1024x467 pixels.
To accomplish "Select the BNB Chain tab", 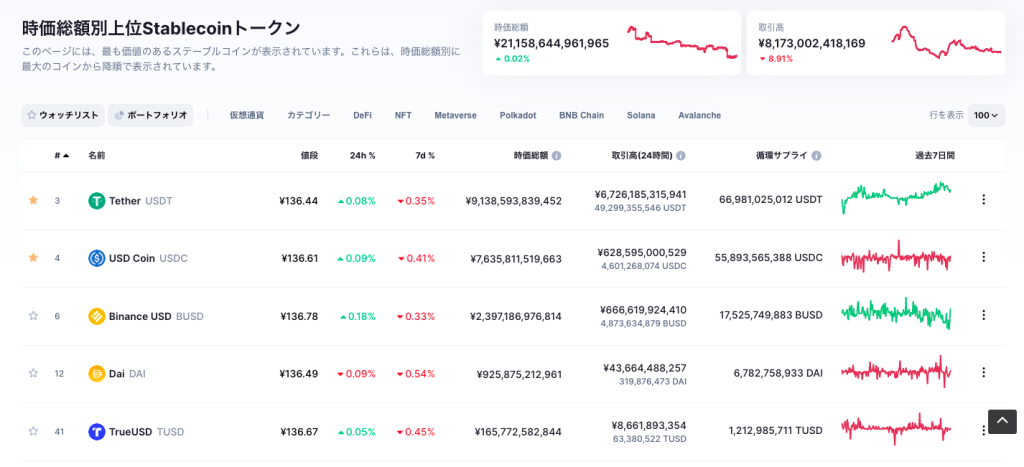I will pyautogui.click(x=581, y=115).
